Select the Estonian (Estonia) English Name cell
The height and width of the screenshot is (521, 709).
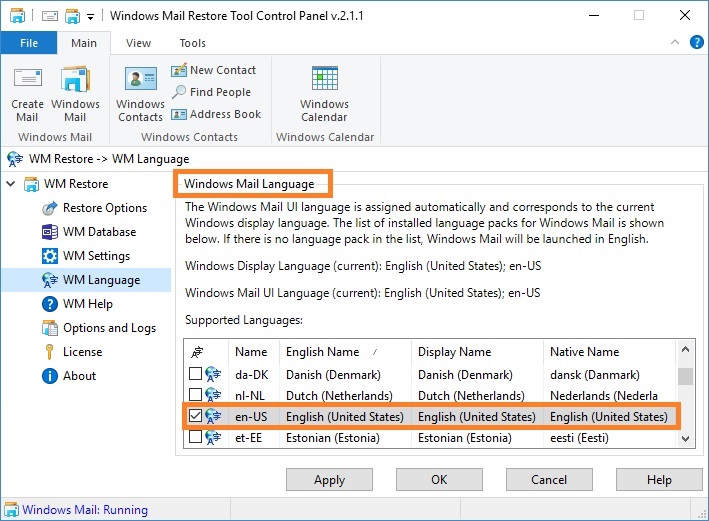point(333,438)
